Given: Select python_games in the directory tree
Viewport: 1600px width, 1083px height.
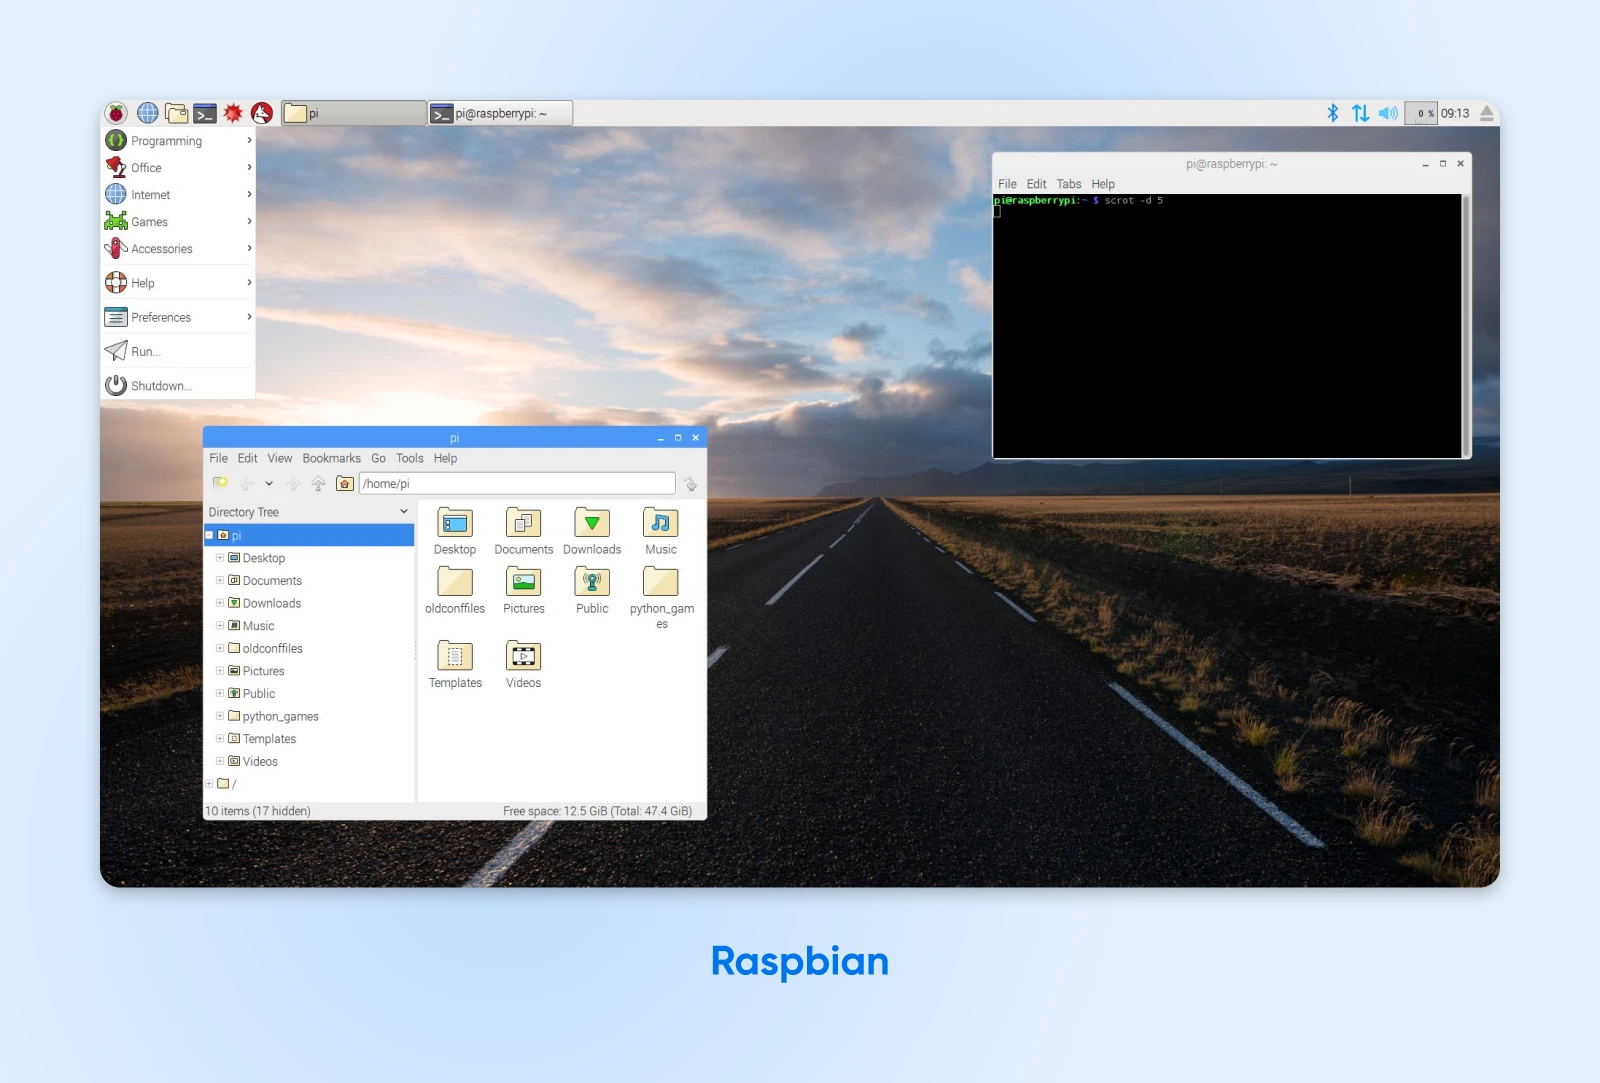Looking at the screenshot, I should (x=280, y=716).
